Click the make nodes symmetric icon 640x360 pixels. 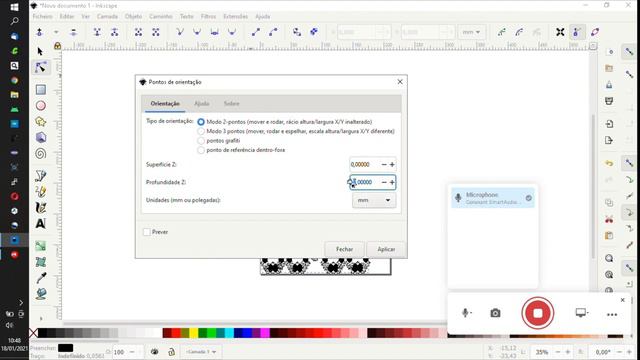(x=215, y=32)
